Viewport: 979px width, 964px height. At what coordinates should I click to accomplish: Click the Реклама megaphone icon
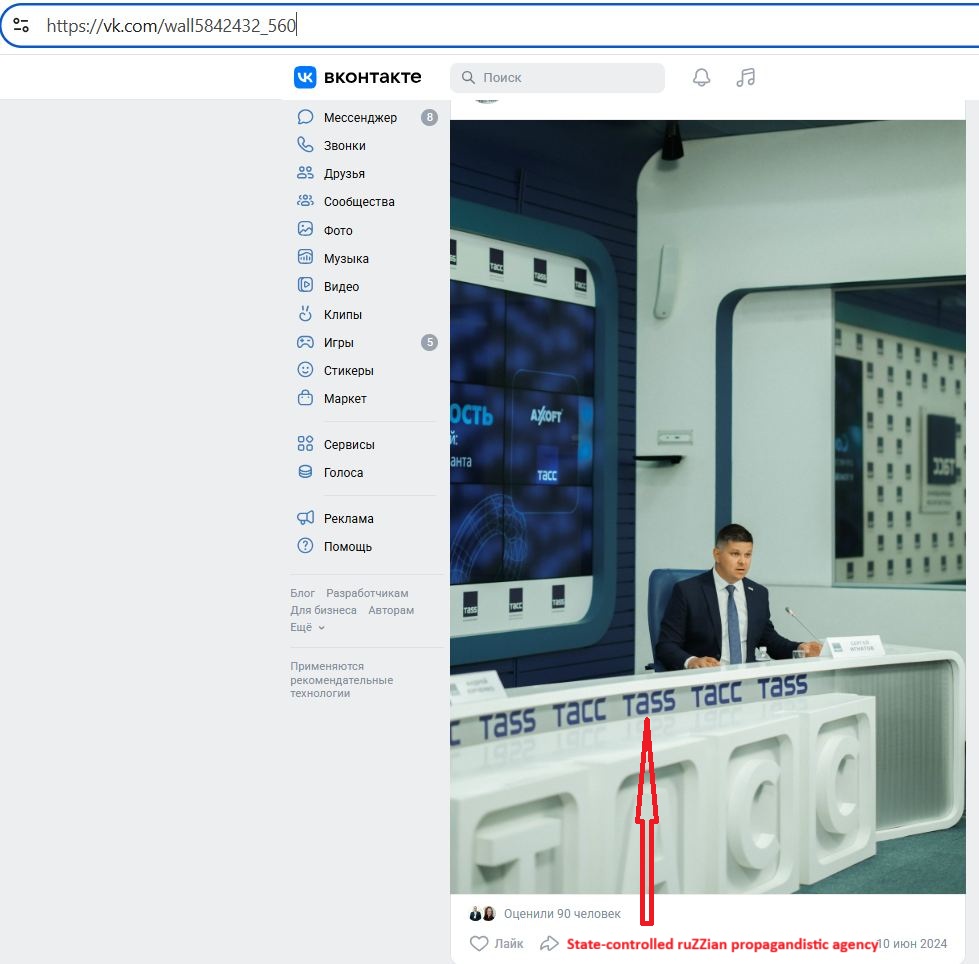[x=306, y=518]
